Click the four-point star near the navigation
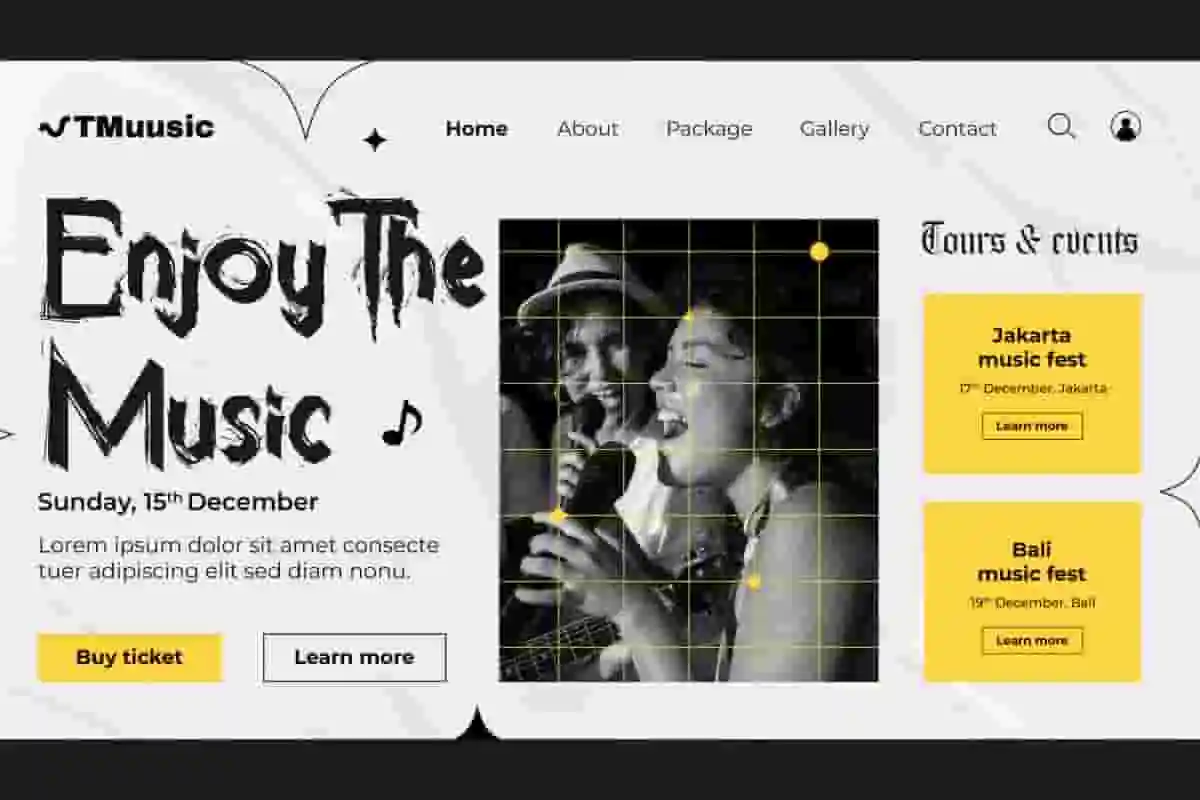This screenshot has height=800, width=1200. (374, 139)
